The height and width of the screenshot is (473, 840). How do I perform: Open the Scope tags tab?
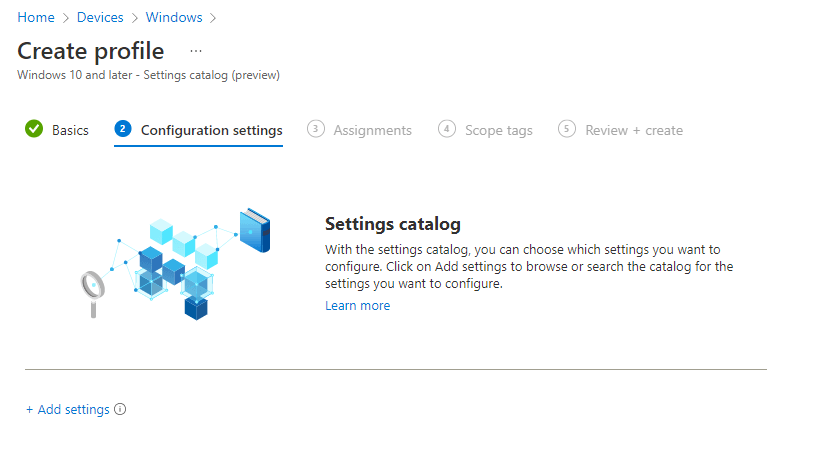(498, 130)
